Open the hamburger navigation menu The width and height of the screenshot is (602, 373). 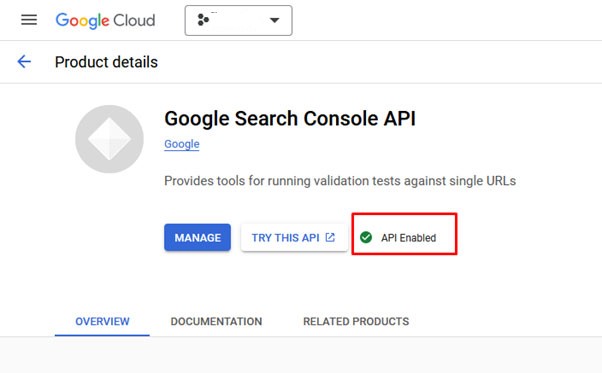(29, 20)
